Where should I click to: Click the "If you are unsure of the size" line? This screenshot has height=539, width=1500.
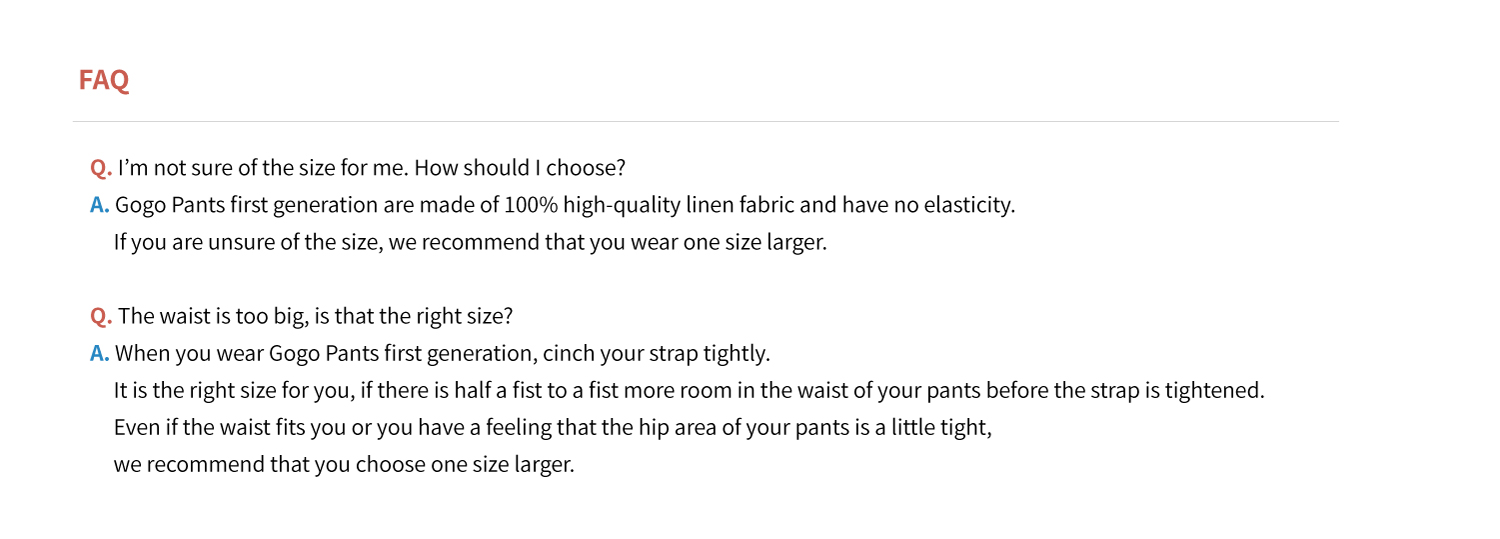[470, 242]
